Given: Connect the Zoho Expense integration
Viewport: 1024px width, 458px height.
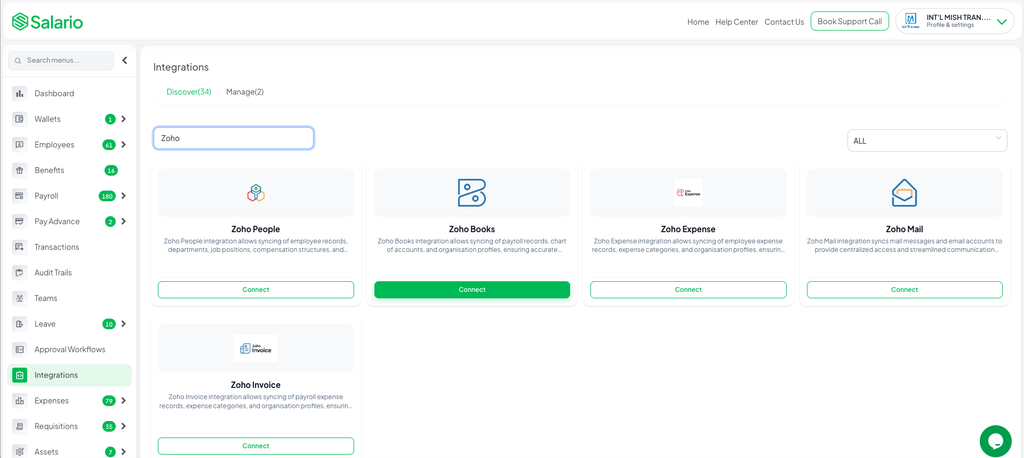Looking at the screenshot, I should pyautogui.click(x=688, y=289).
